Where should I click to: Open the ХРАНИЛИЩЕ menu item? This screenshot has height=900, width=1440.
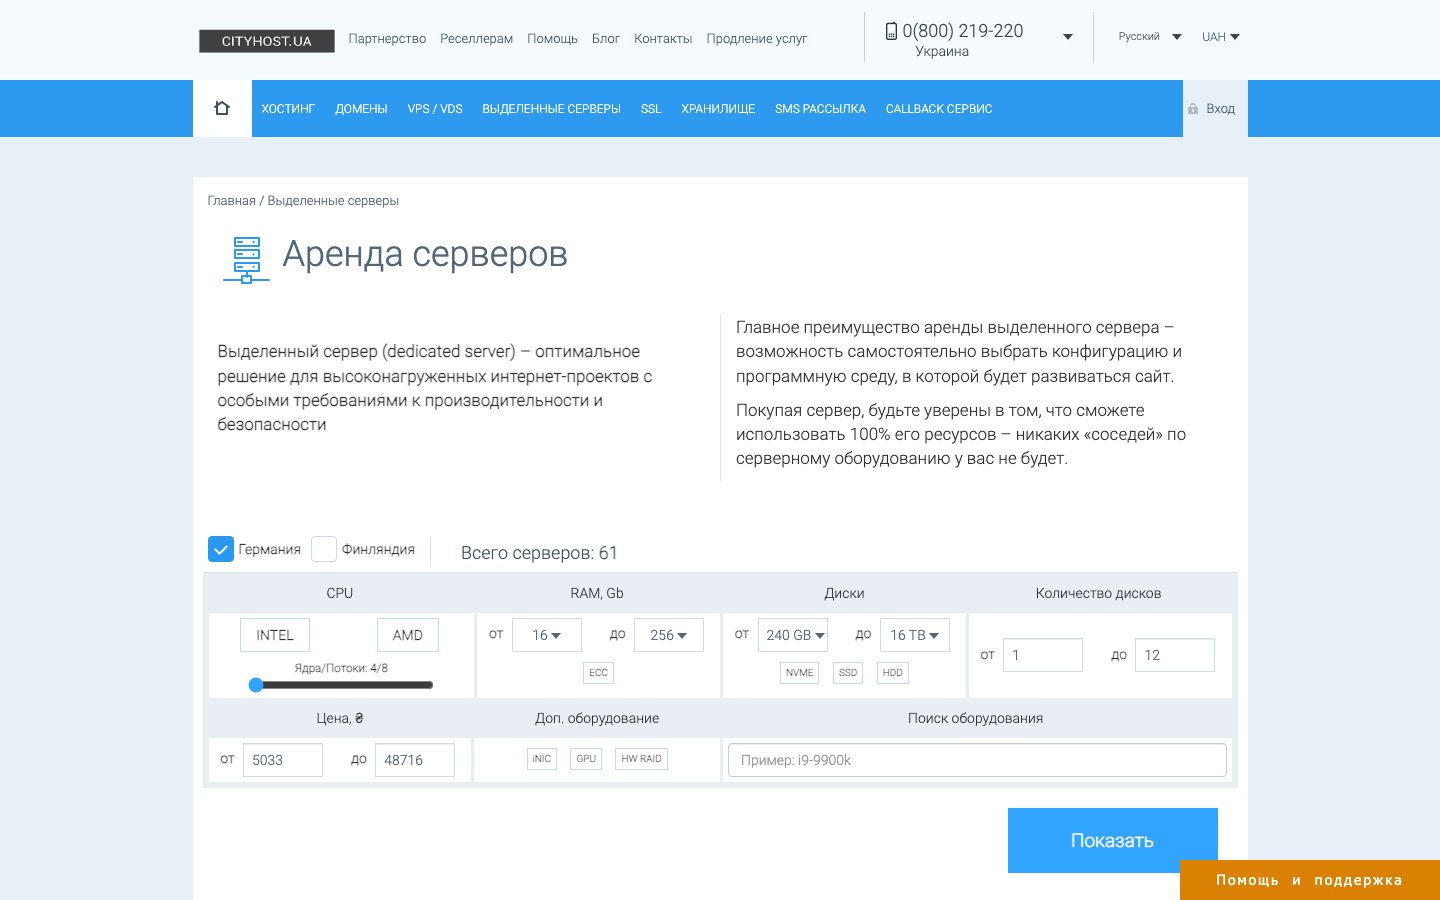pos(718,109)
